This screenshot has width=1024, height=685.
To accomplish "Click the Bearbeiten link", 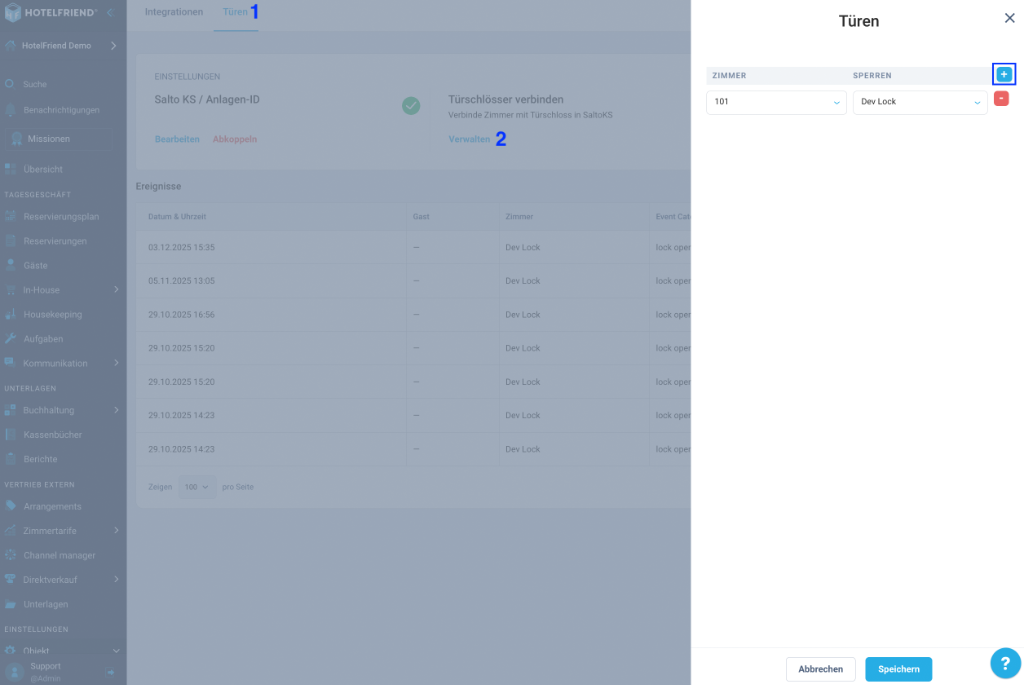I will tap(177, 139).
